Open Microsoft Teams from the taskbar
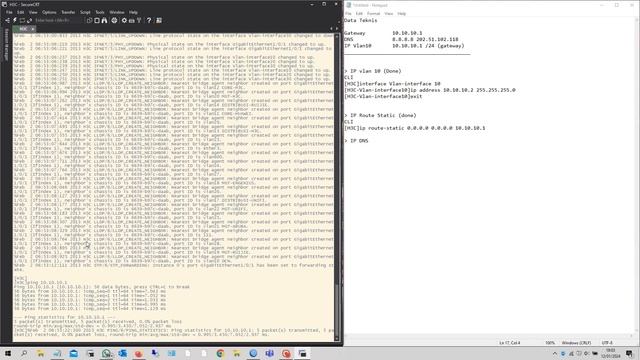The image size is (640, 360). coord(269,353)
